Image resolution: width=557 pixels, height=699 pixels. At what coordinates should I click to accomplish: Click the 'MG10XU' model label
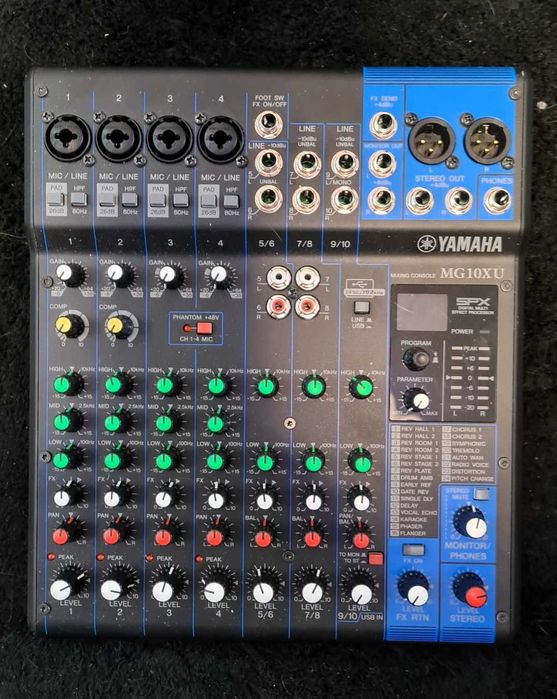471,273
